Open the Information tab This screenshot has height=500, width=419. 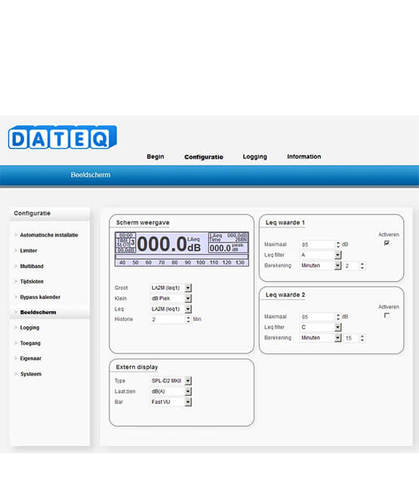tap(304, 156)
